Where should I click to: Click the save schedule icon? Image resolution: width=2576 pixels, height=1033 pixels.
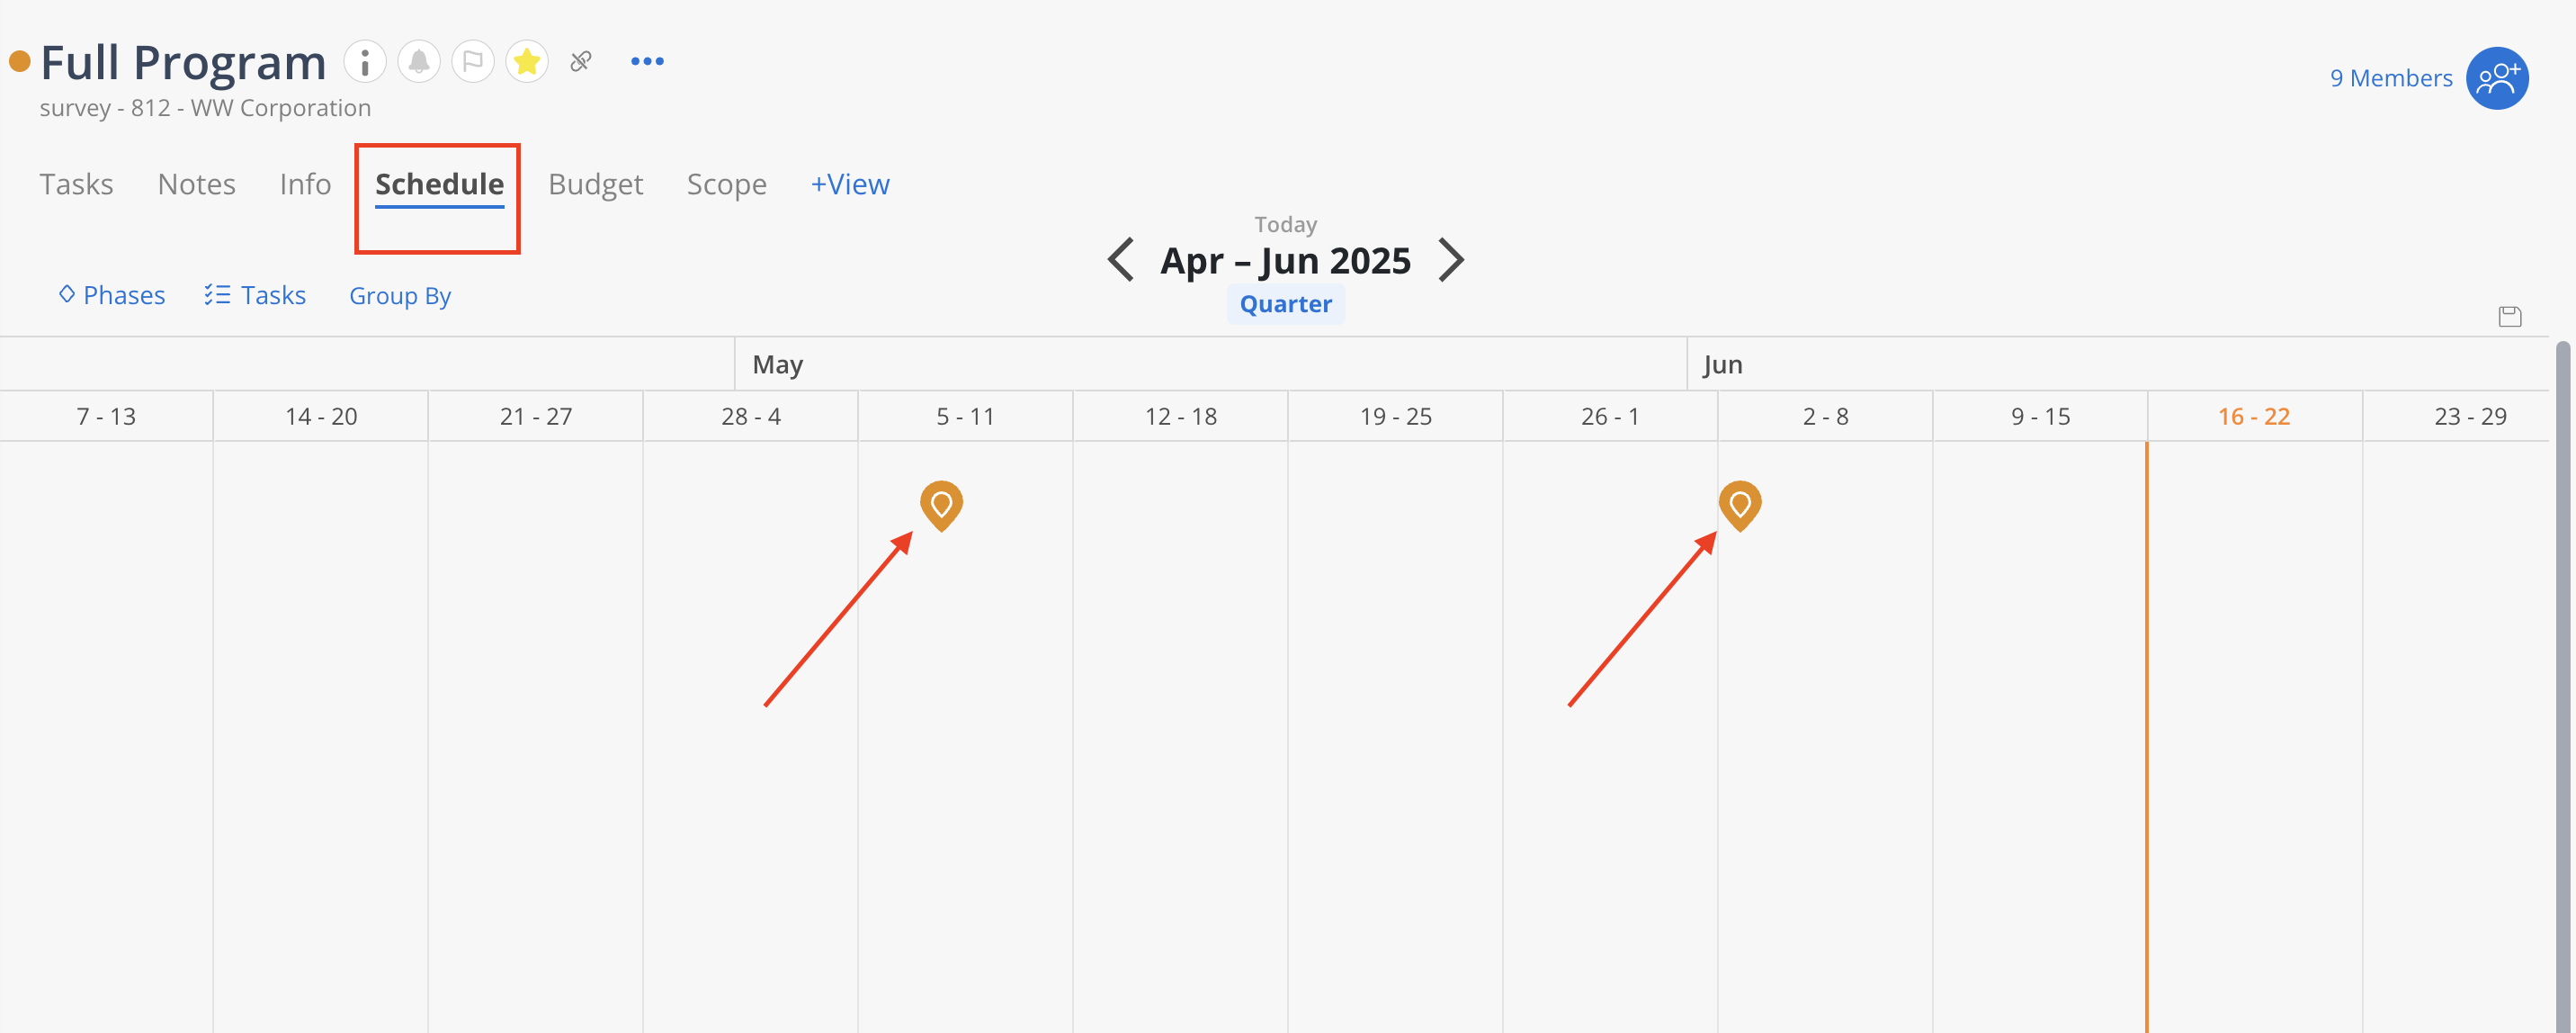pyautogui.click(x=2509, y=317)
